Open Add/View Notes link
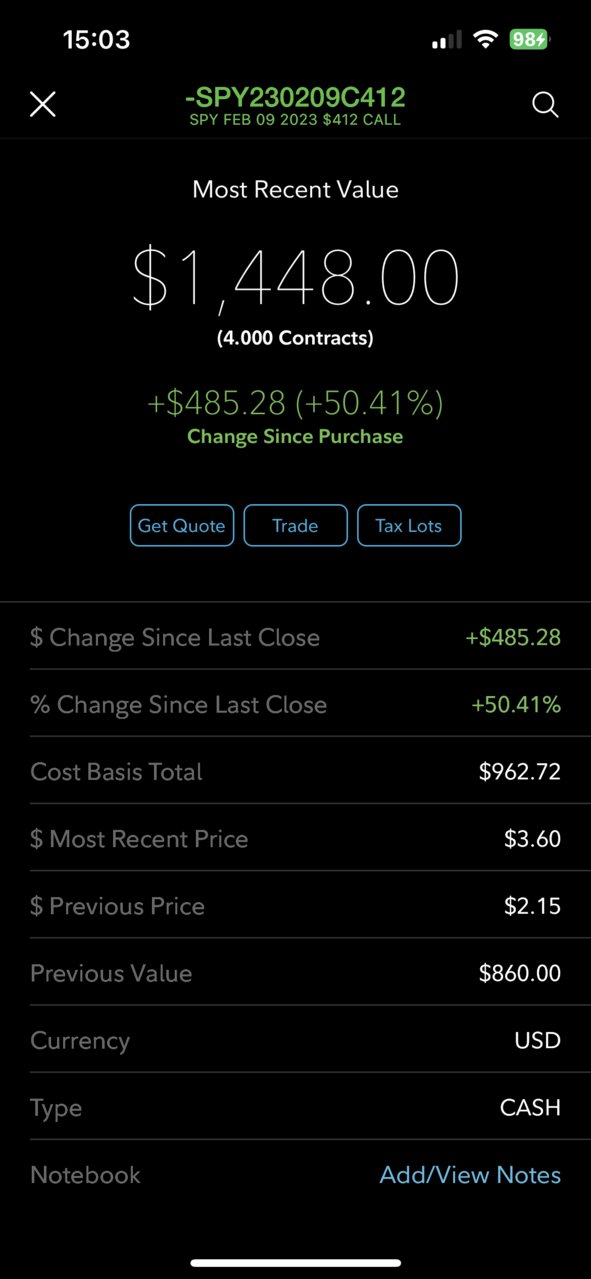 [470, 1175]
